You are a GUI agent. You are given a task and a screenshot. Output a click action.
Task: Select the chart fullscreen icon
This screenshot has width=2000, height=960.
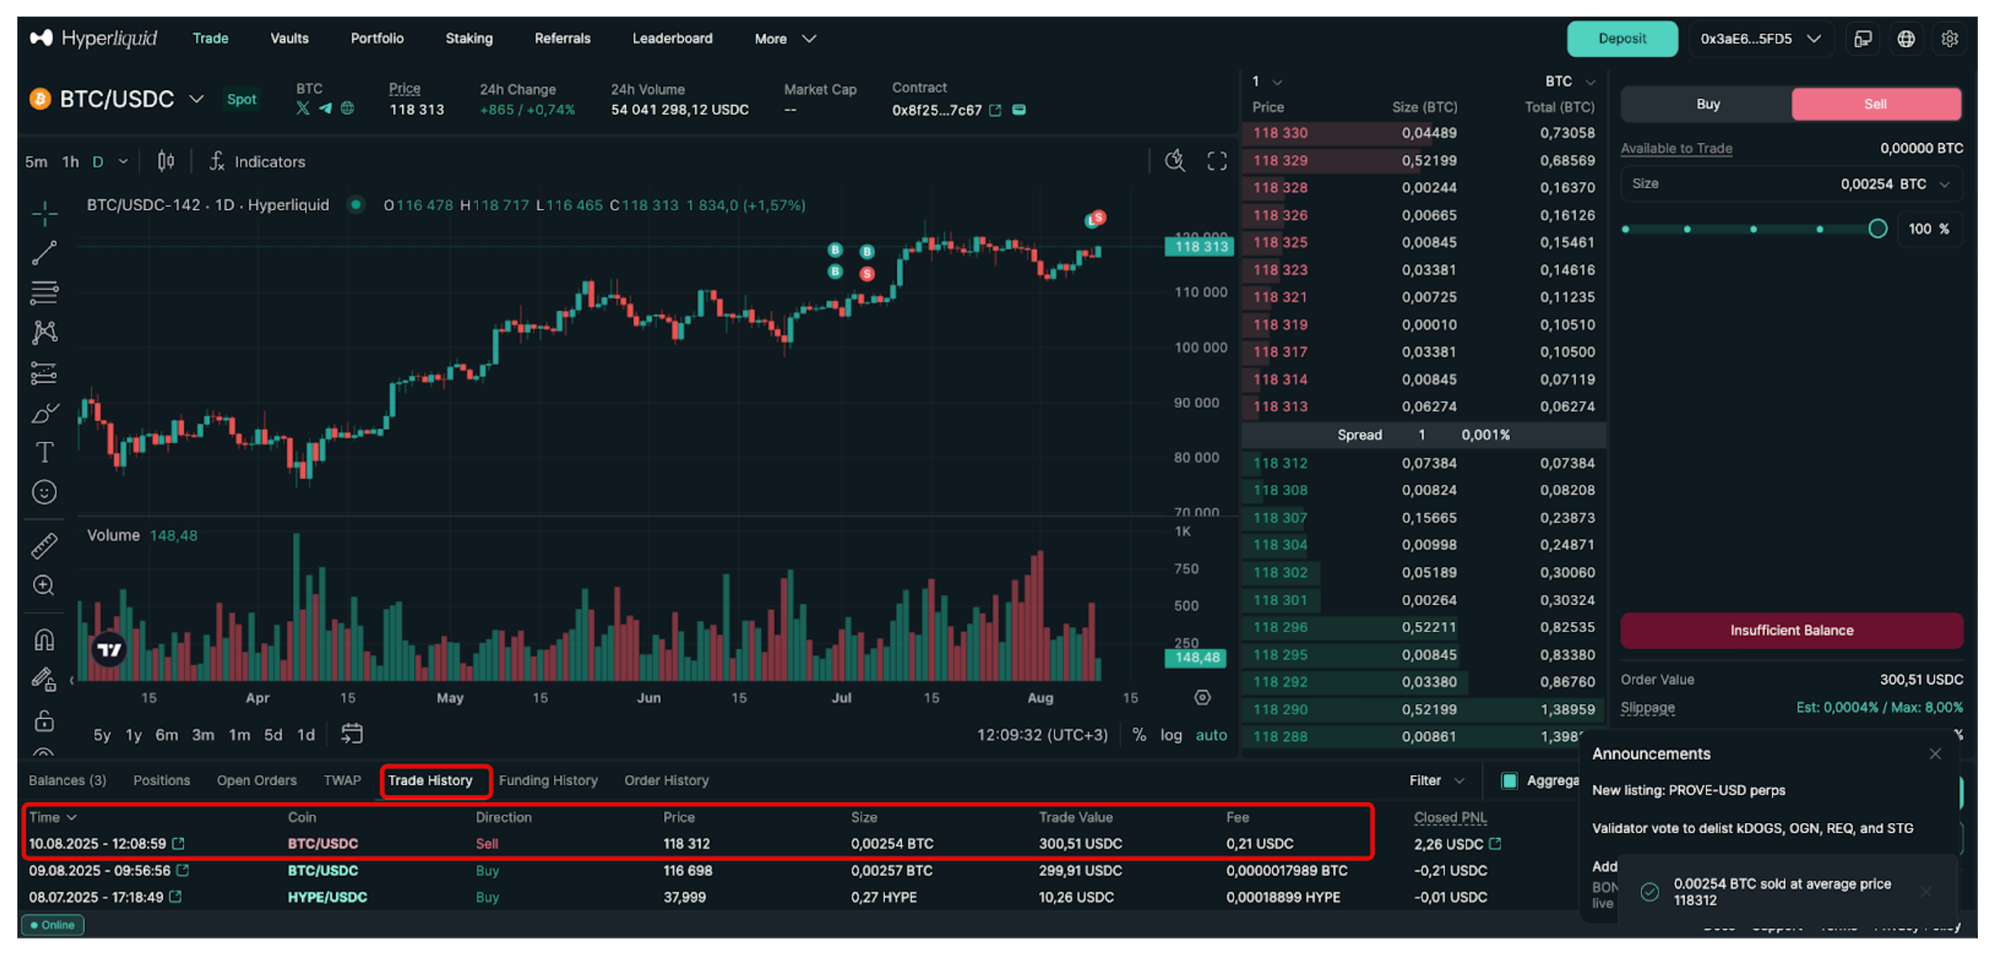[x=1216, y=162]
